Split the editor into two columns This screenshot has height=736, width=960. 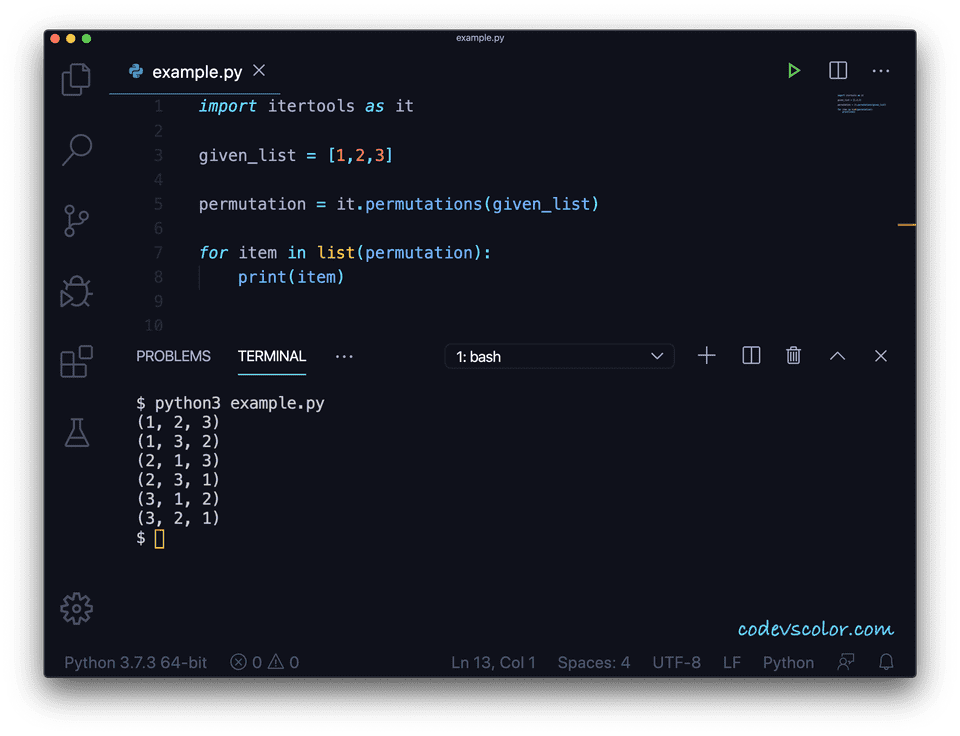point(837,71)
